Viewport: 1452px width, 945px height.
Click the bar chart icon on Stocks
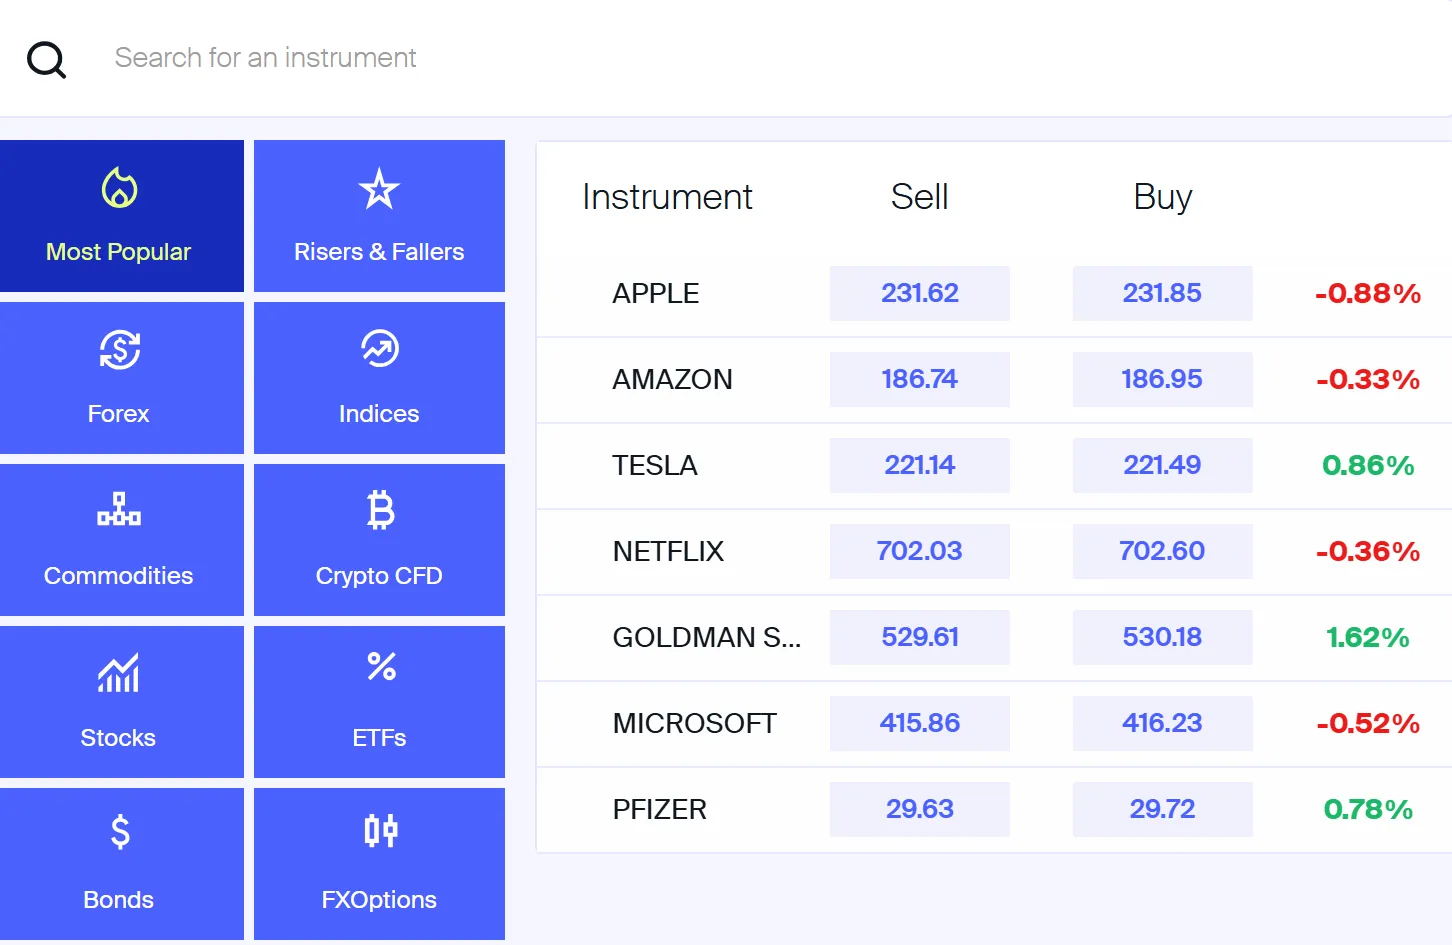(118, 672)
